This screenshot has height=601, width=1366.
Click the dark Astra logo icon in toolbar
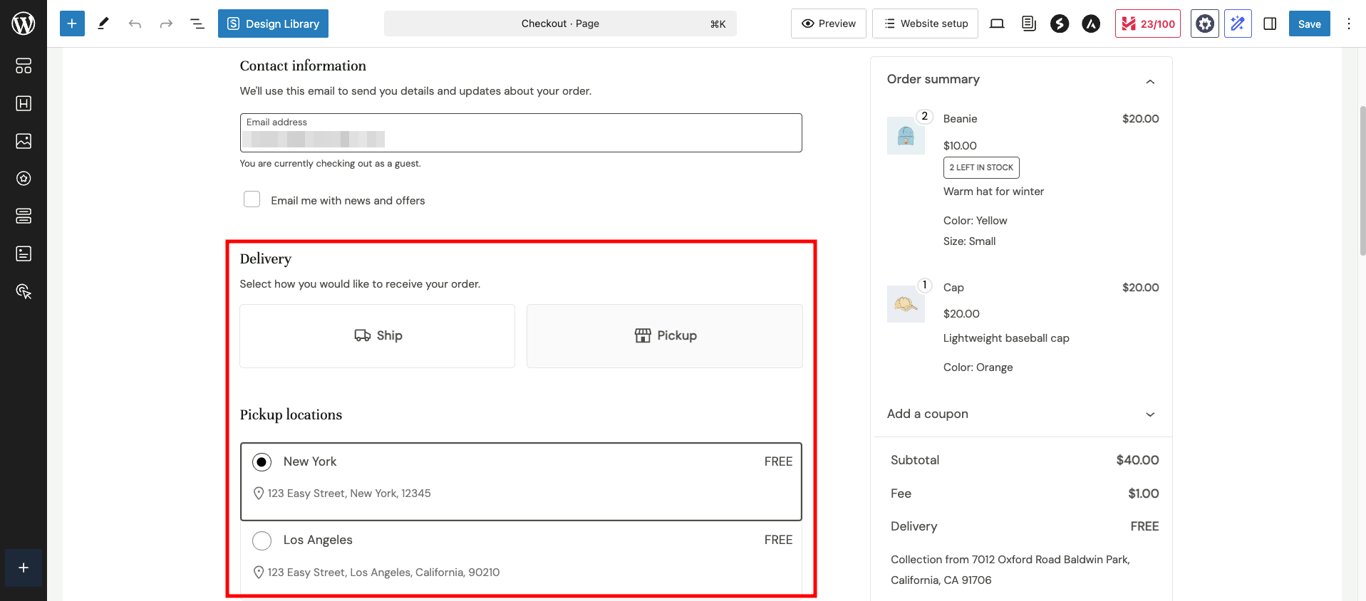pos(1090,23)
